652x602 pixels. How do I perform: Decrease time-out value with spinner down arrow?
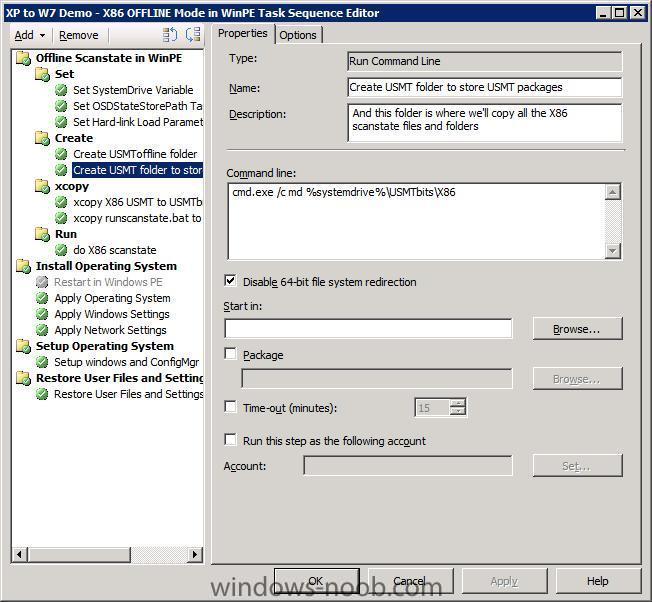(457, 411)
